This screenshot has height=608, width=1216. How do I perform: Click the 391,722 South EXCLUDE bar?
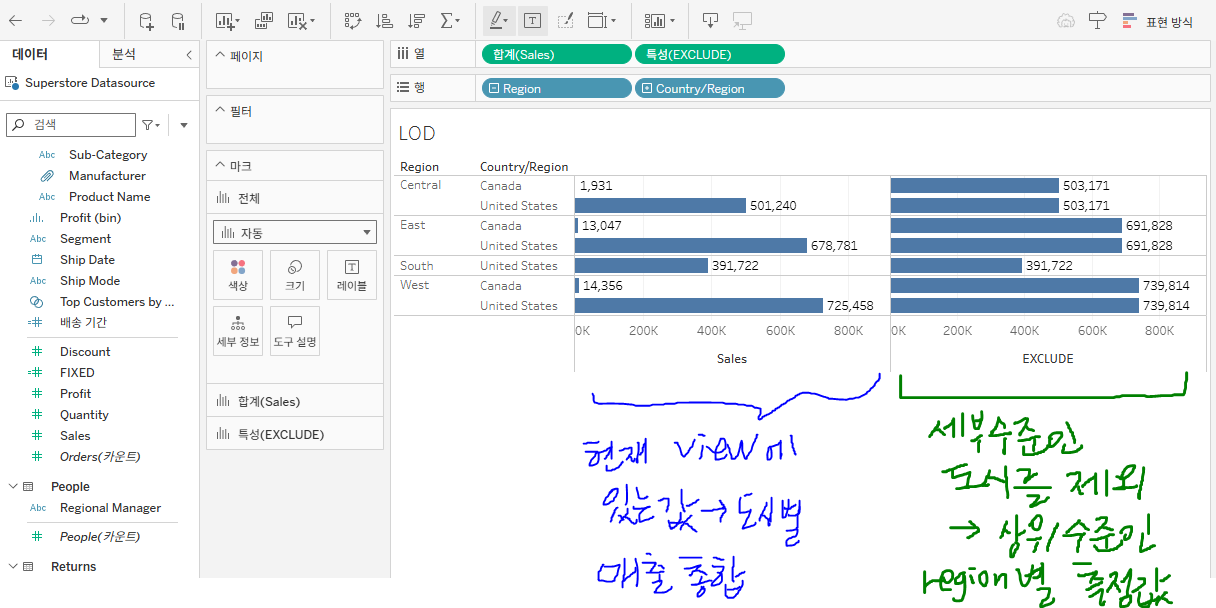tap(957, 266)
